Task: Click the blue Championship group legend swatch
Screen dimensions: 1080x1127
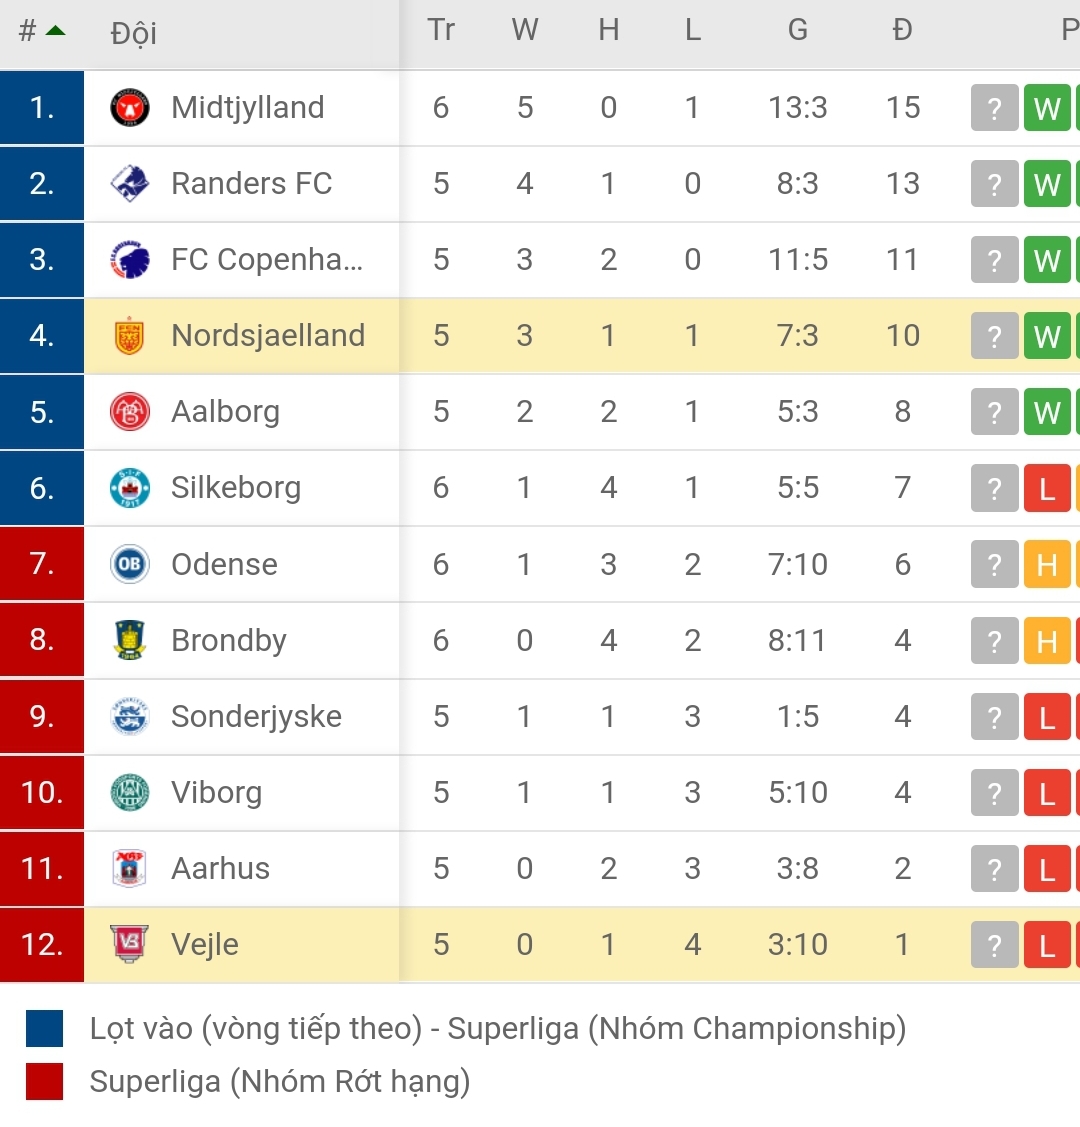Action: coord(45,1028)
